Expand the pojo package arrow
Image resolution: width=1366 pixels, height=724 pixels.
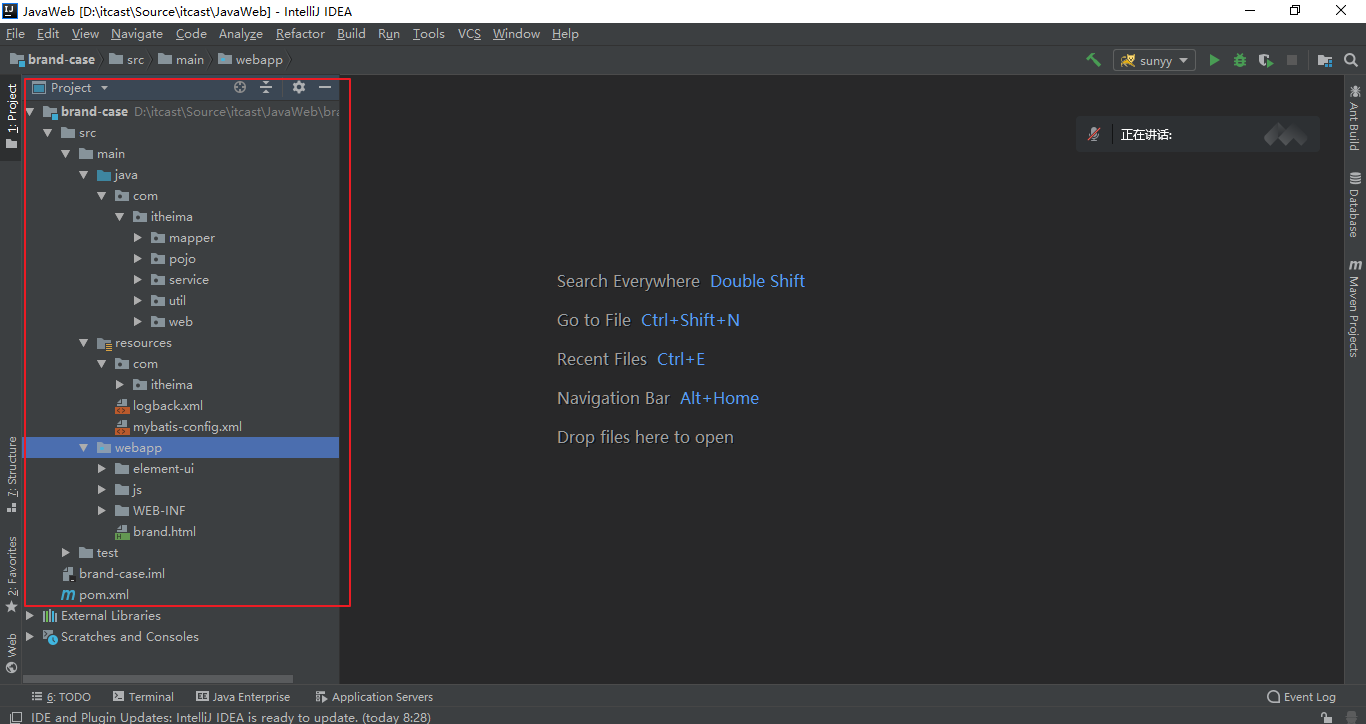139,259
